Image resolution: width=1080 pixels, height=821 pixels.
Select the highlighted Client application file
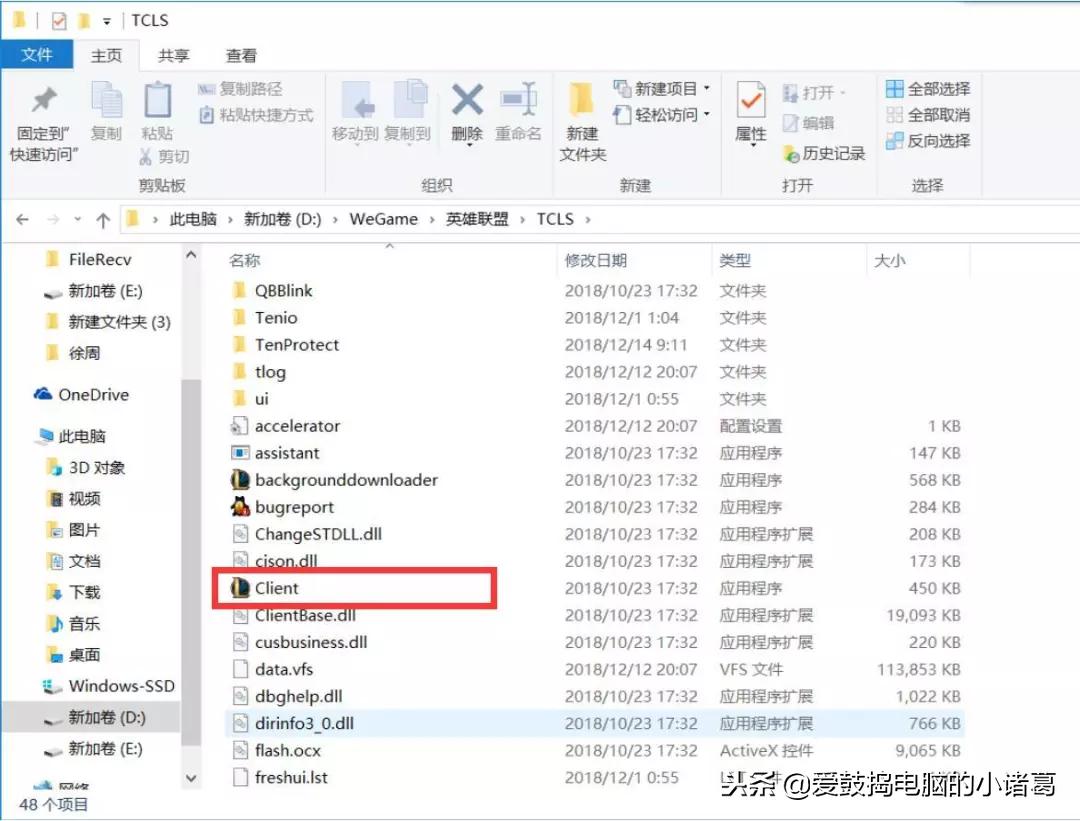click(x=277, y=588)
